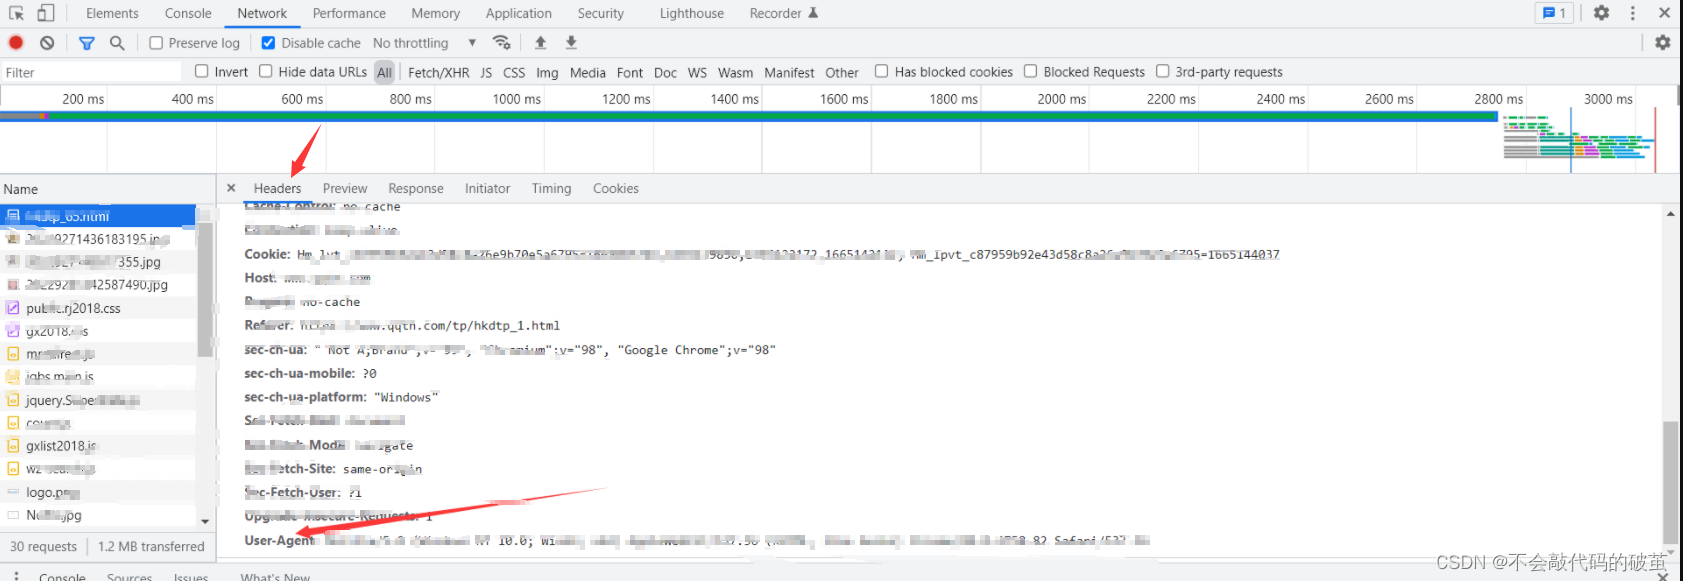This screenshot has width=1683, height=581.
Task: Uncheck the Disable cache checkbox
Action: click(268, 43)
